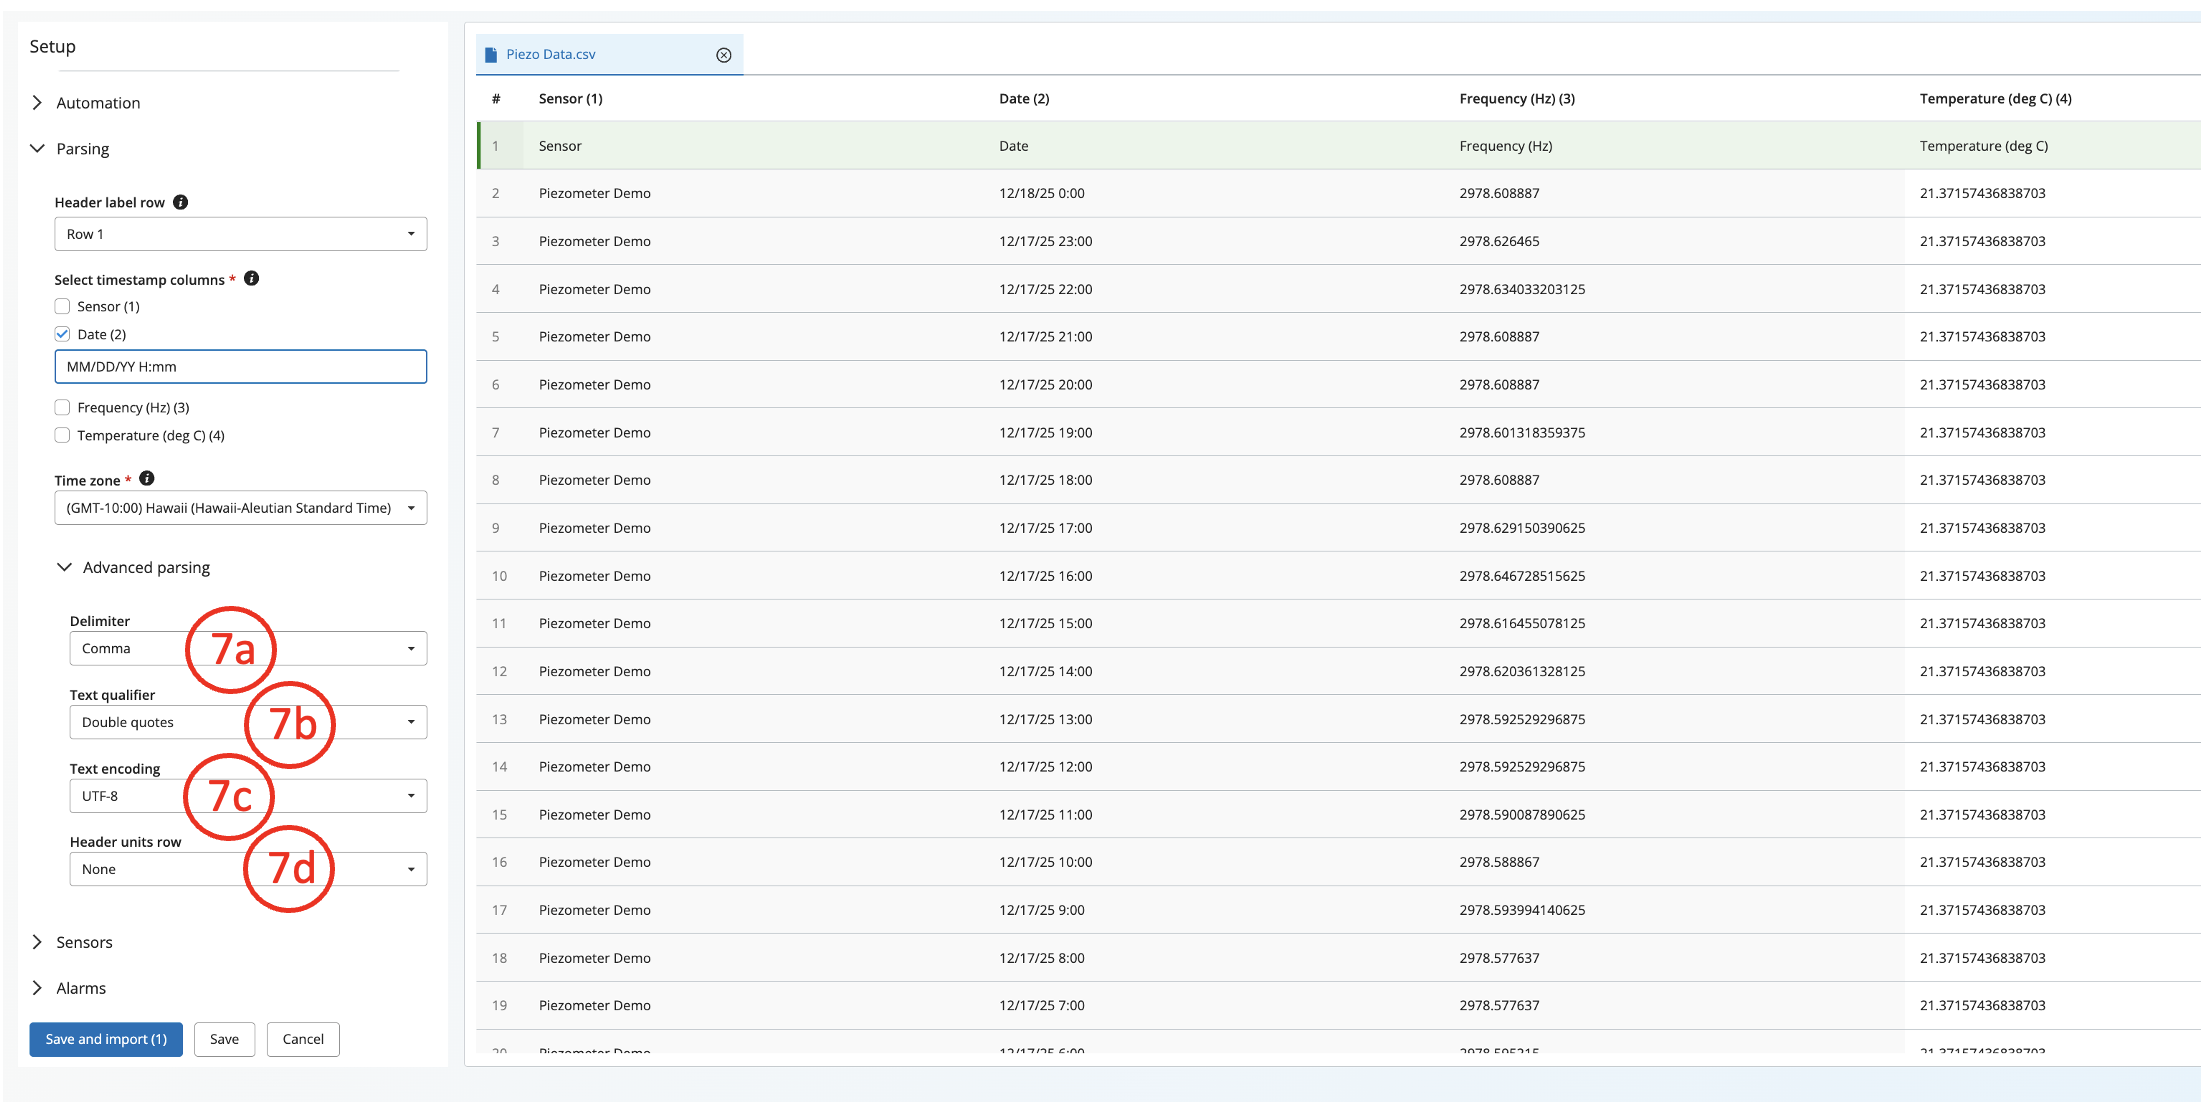The image size is (2212, 1104).
Task: Click info icon beside Time zone label
Action: 147,479
